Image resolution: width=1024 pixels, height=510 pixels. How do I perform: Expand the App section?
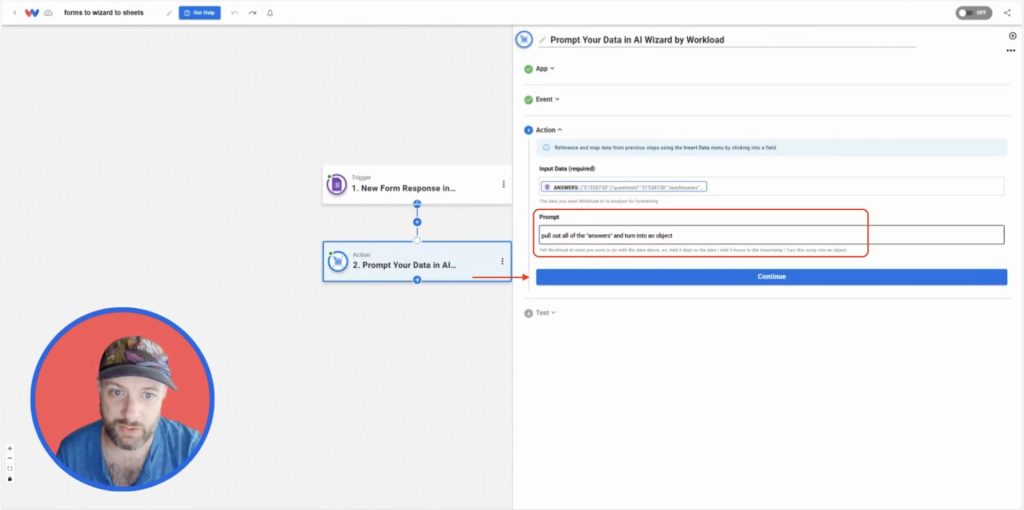[545, 69]
